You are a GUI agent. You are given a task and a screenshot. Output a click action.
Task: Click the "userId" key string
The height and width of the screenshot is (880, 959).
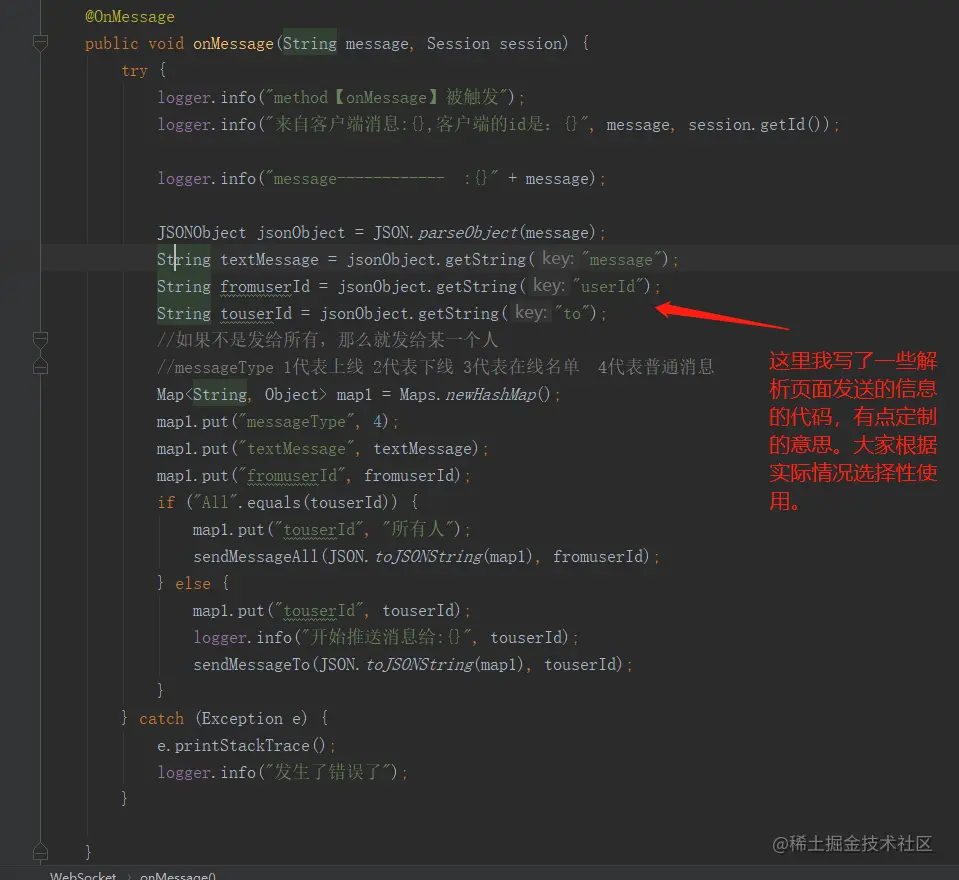coord(610,286)
